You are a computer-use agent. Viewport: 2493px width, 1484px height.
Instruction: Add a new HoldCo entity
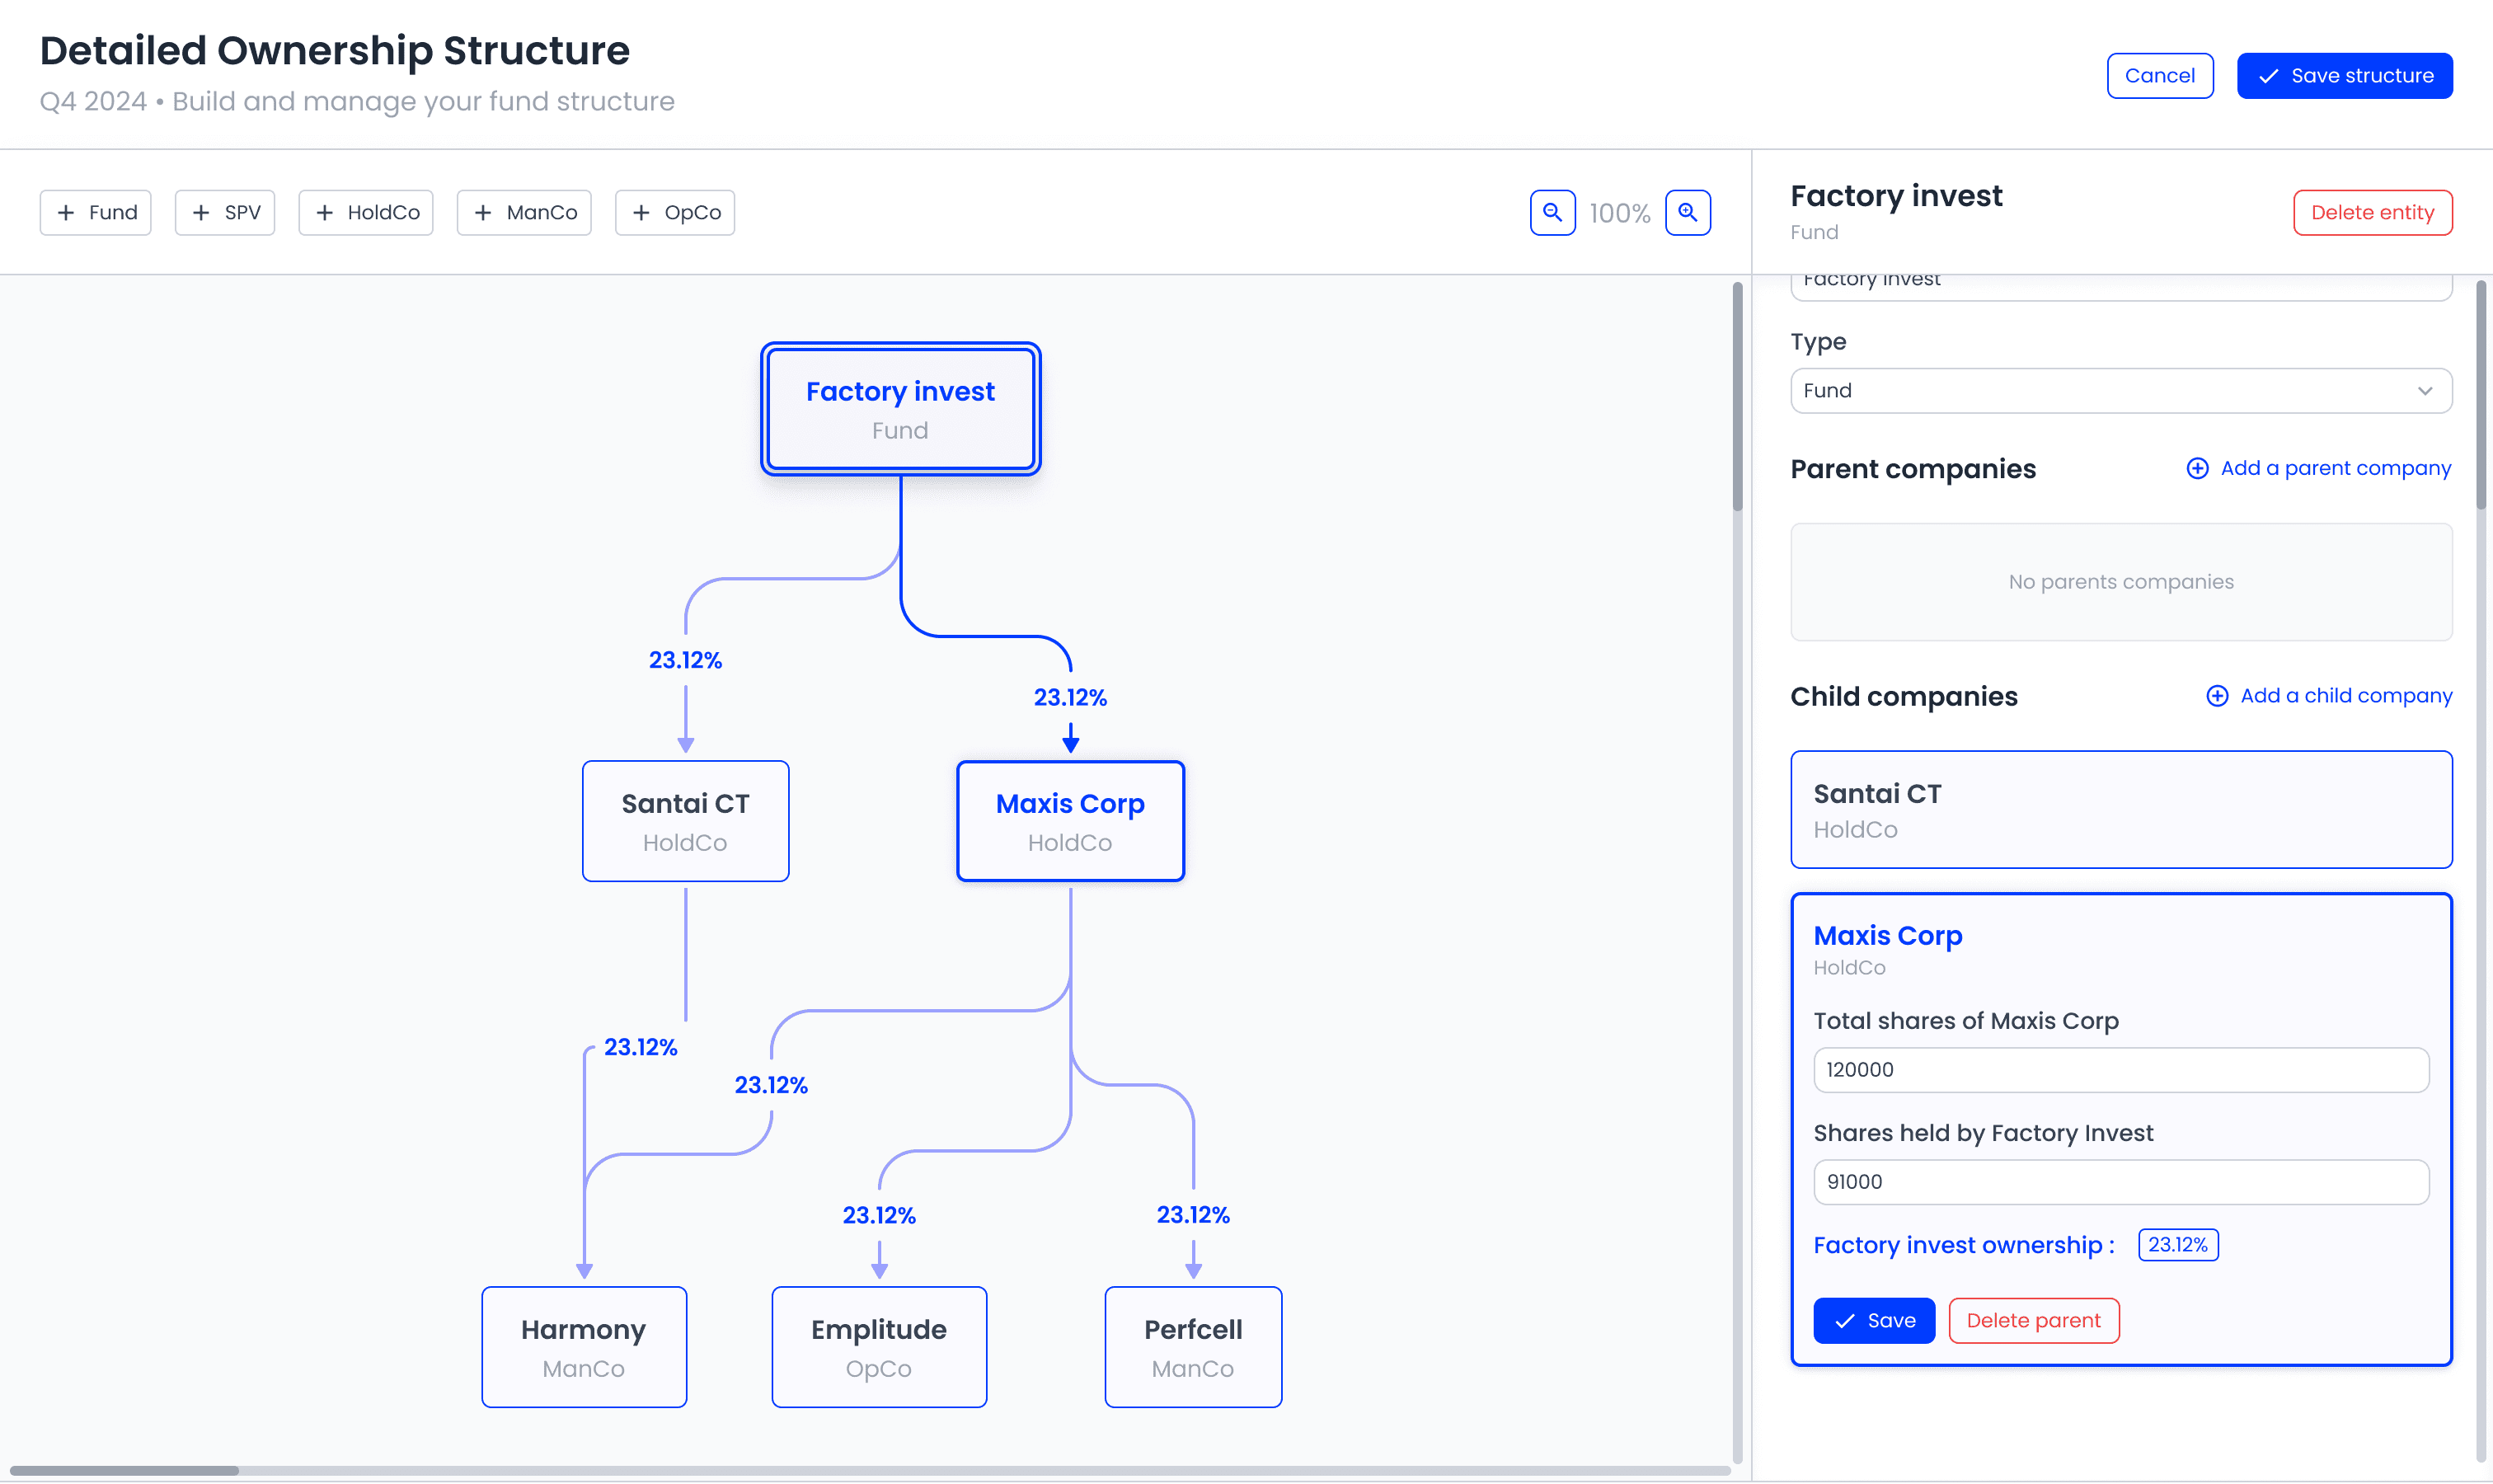tap(366, 213)
